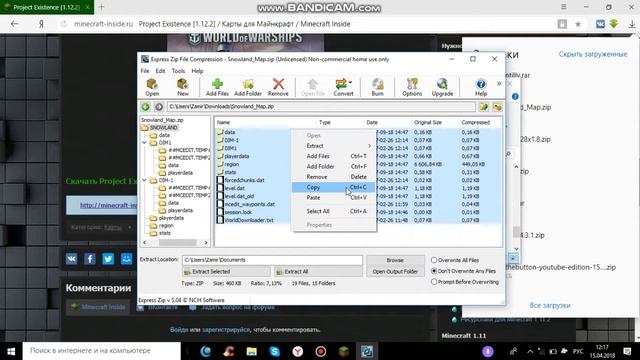
Task: Click the Add Files toolbar icon
Action: (x=217, y=87)
